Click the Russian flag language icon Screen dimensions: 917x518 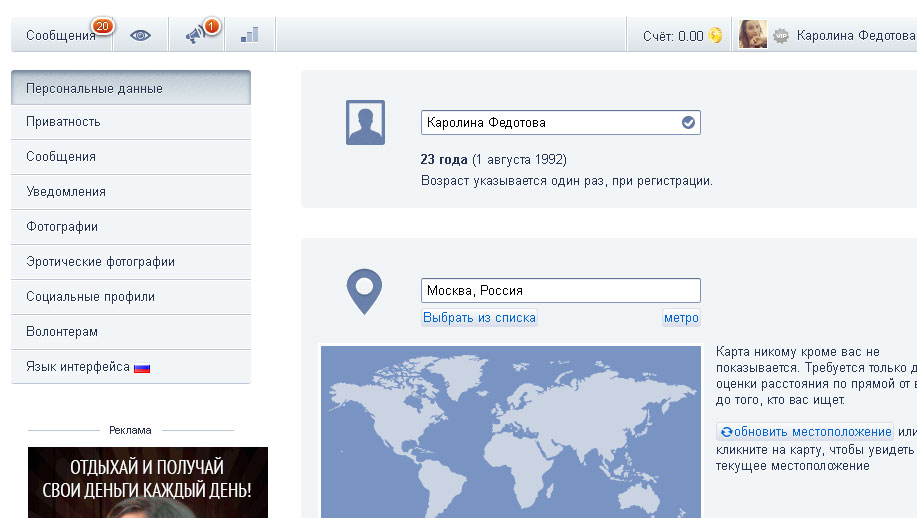[142, 368]
